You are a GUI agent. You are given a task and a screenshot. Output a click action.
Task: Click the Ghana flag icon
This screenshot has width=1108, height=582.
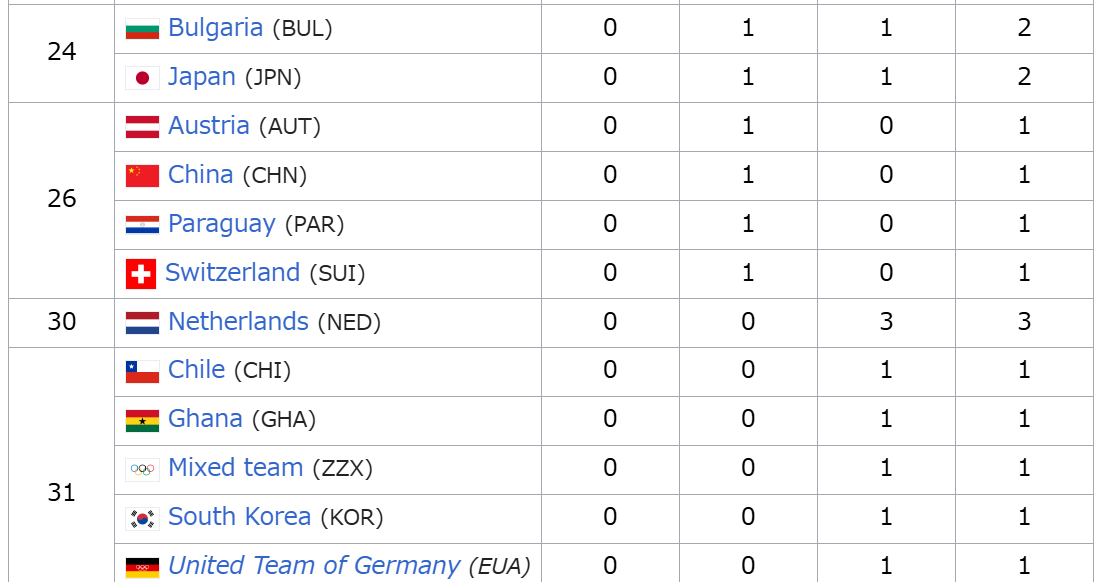[142, 420]
